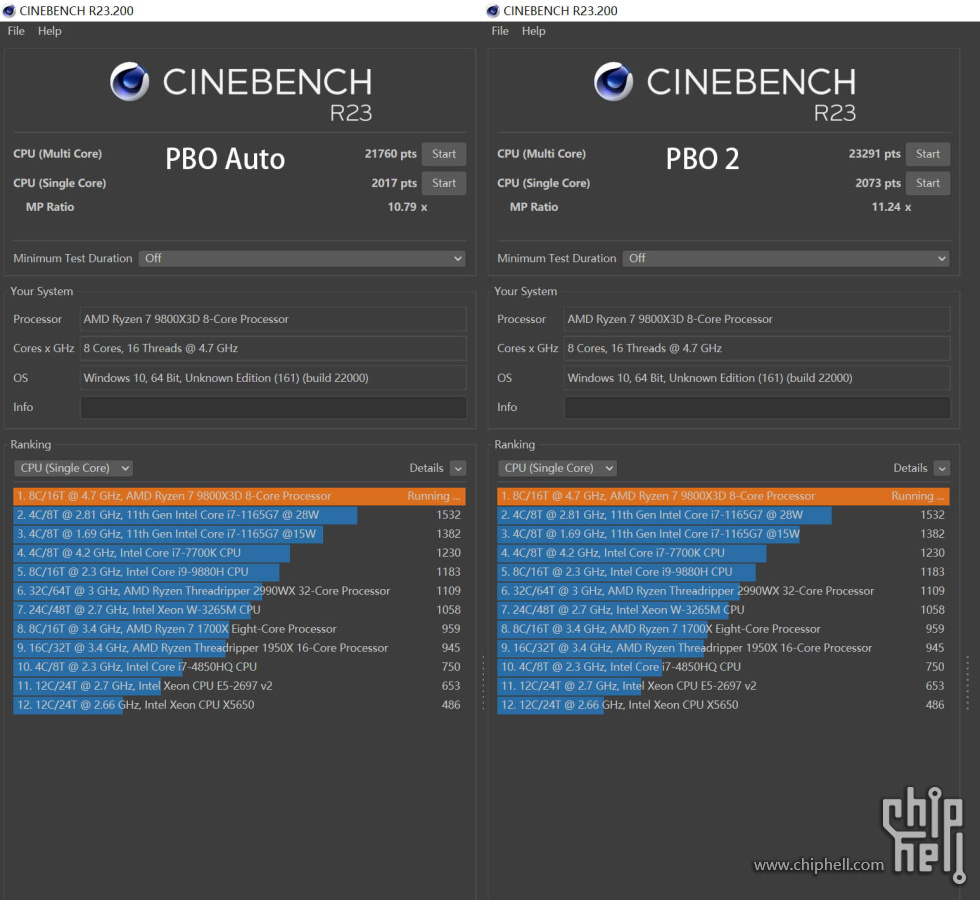Viewport: 980px width, 900px height.
Task: Click Cinebench app icon in left title bar
Action: pyautogui.click(x=9, y=11)
